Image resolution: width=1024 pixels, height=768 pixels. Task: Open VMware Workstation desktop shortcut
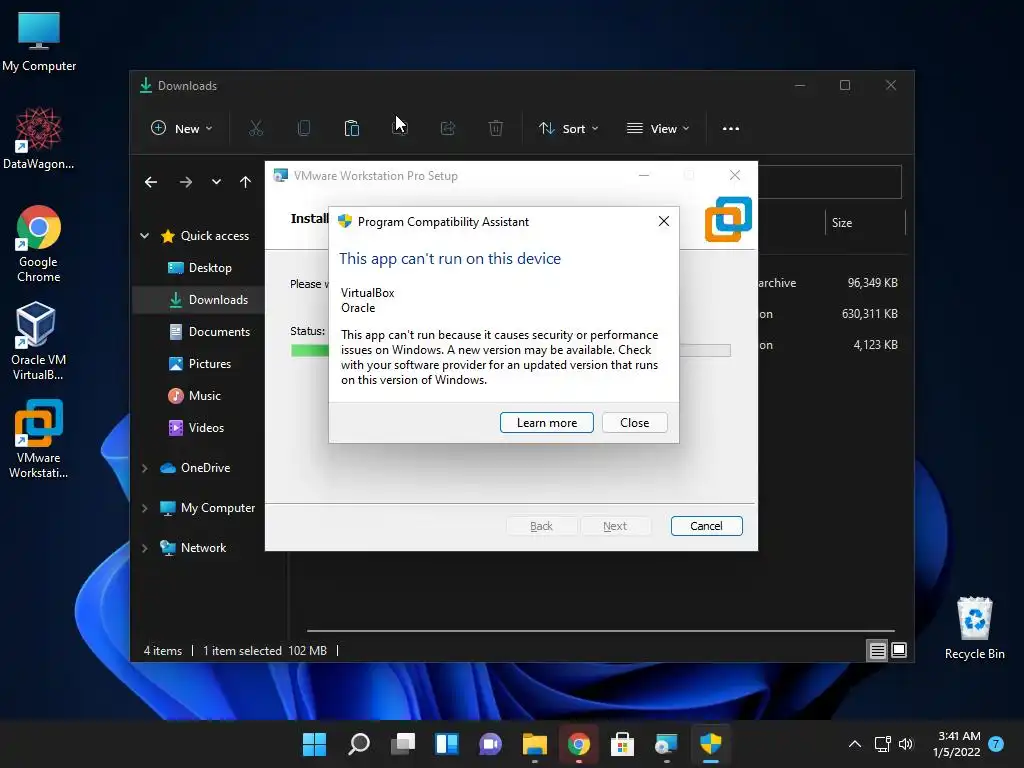coord(39,439)
